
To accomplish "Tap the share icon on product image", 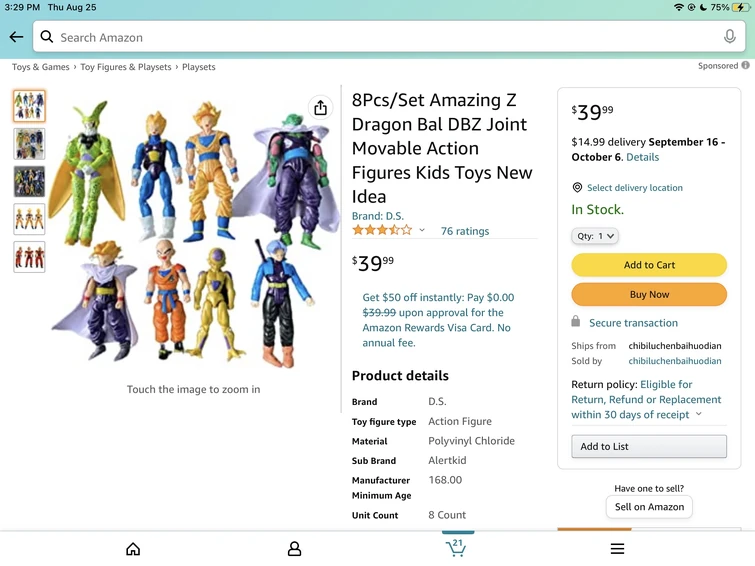I will pos(320,108).
